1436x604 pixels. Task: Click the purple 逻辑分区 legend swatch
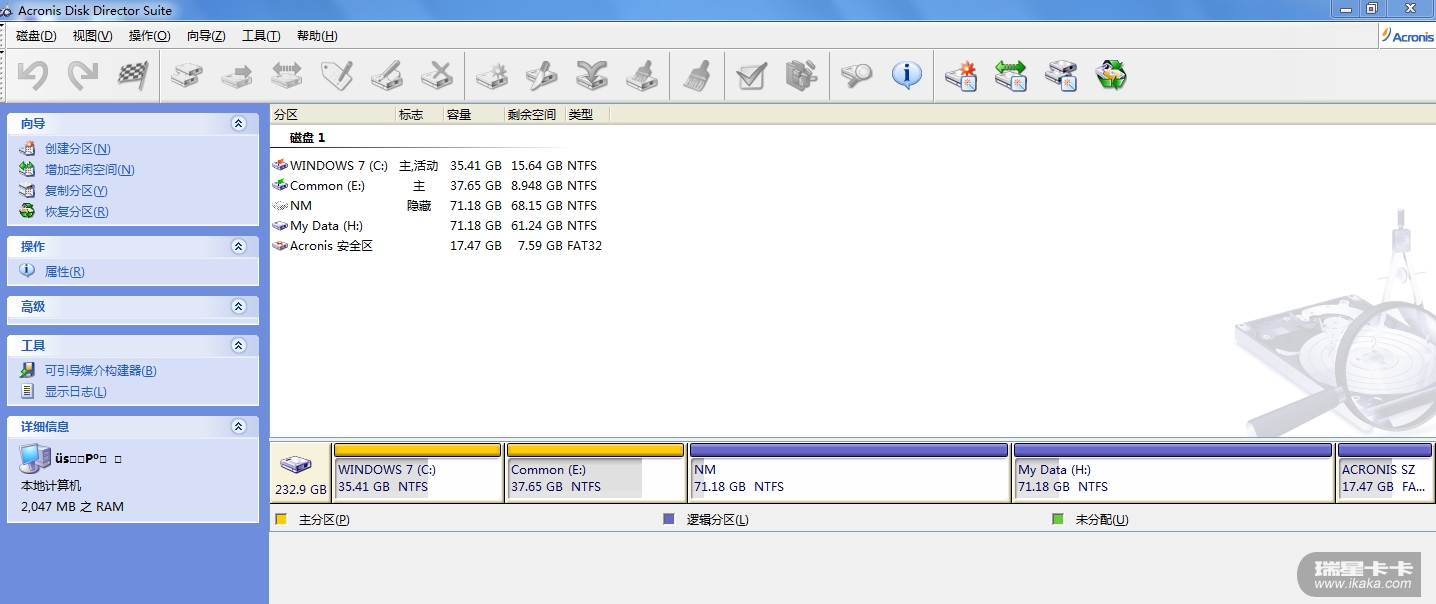point(669,519)
